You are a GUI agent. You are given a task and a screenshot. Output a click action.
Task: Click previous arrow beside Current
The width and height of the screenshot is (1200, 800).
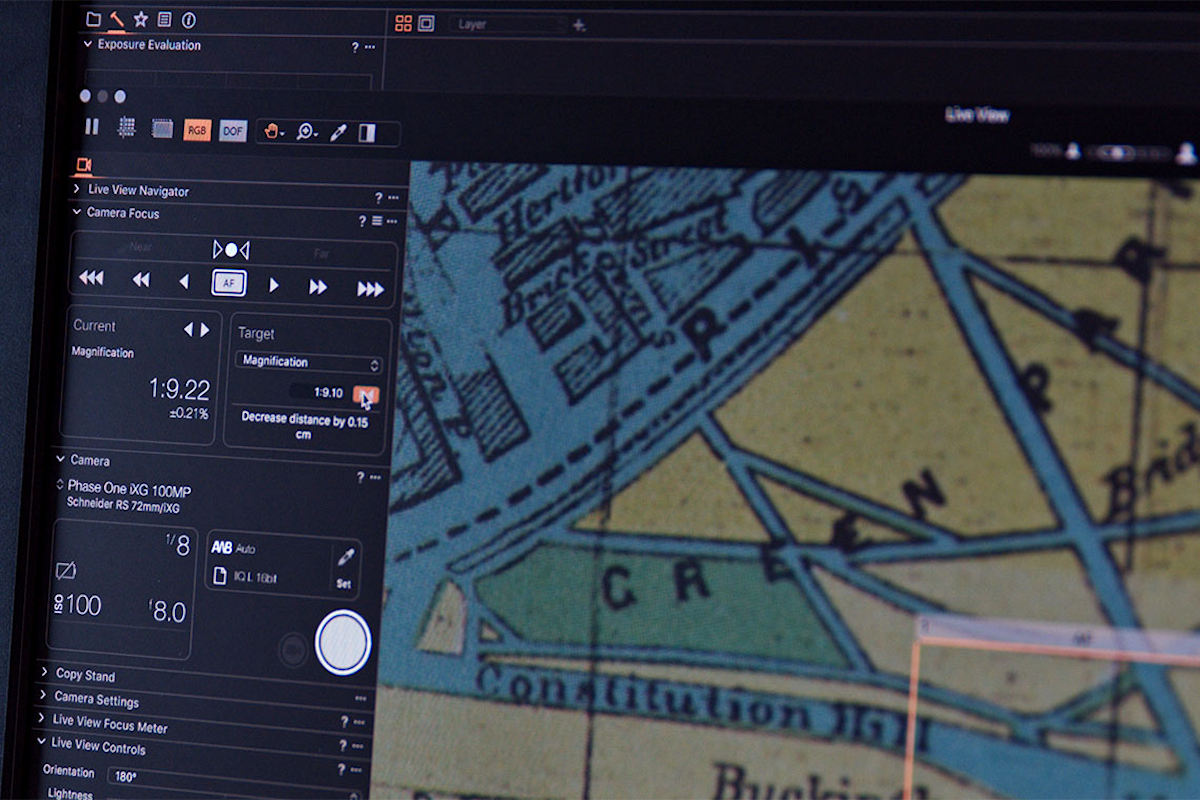tap(188, 329)
